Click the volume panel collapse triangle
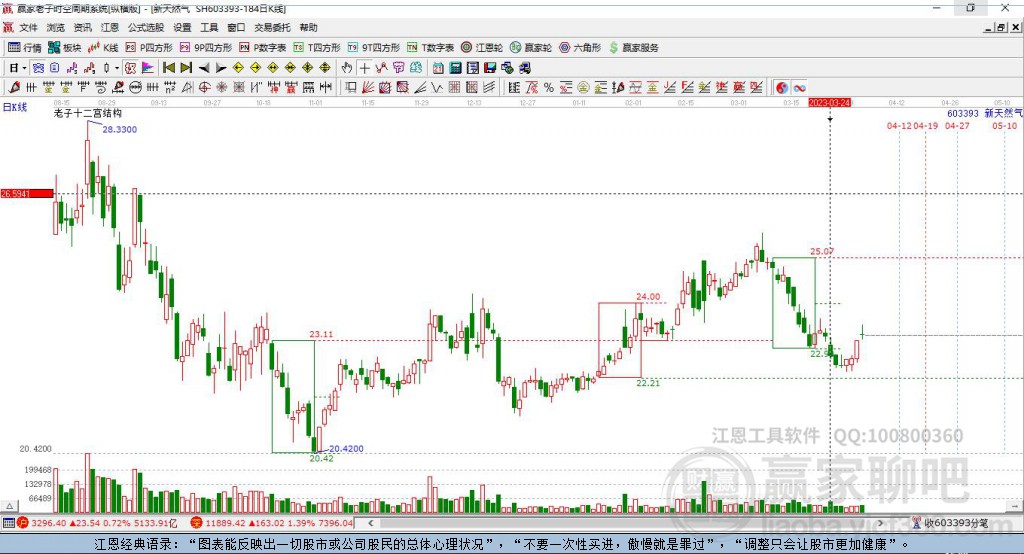 pyautogui.click(x=9, y=506)
